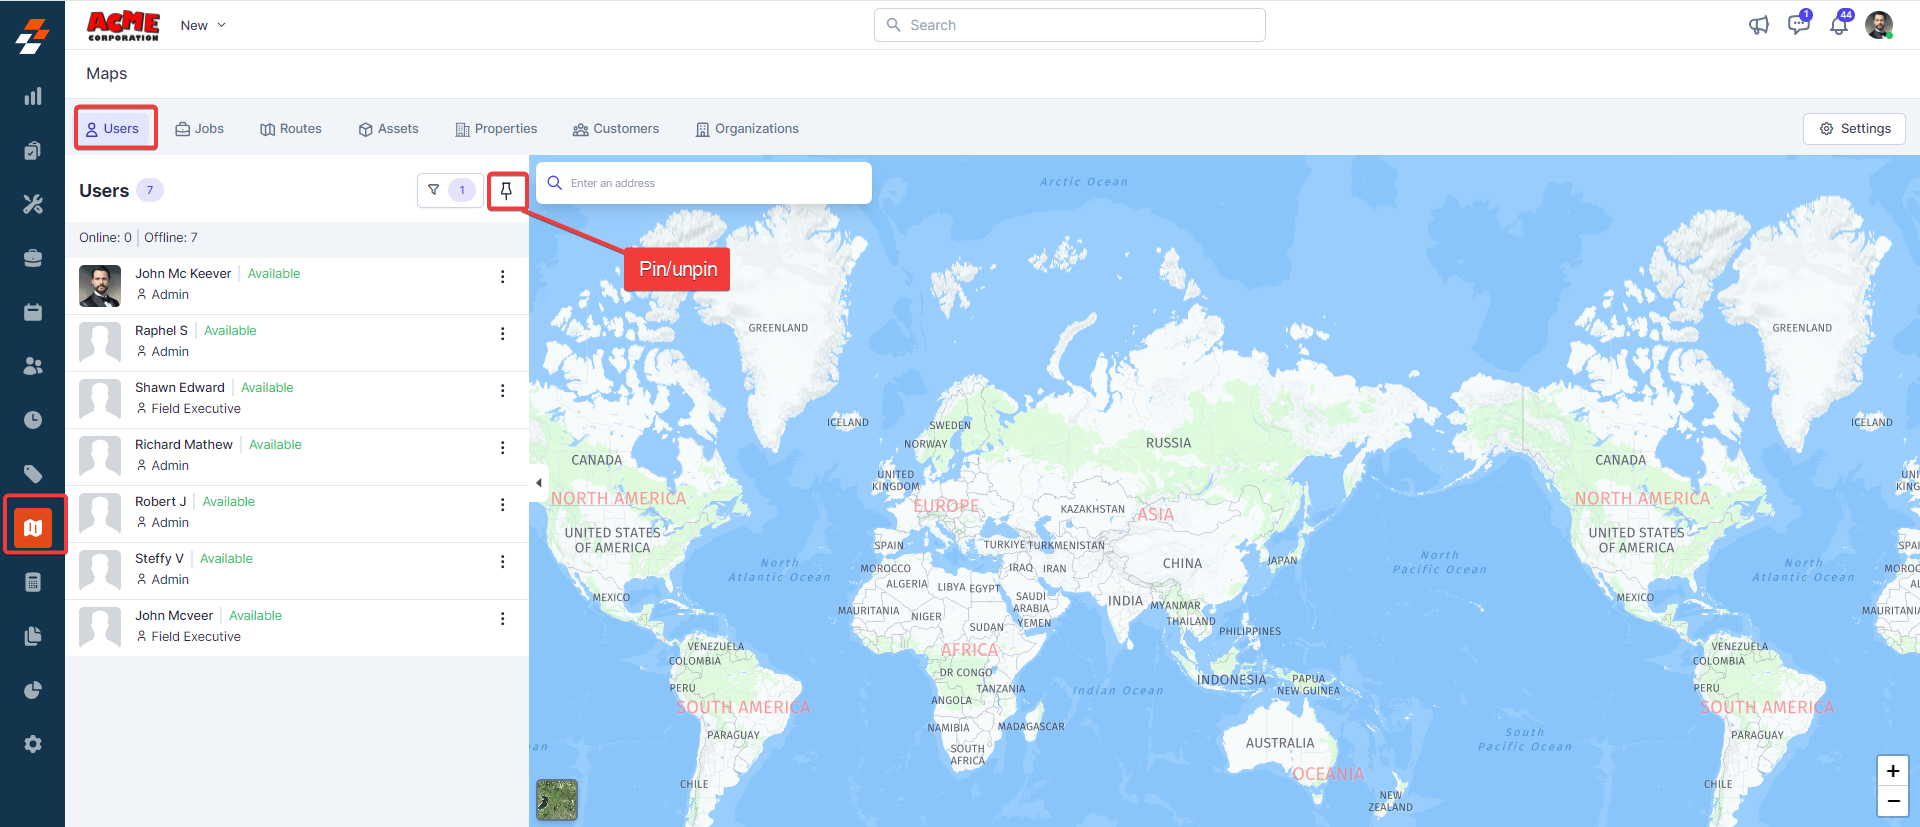Select user John Mc Keever
The image size is (1920, 827).
(x=297, y=286)
